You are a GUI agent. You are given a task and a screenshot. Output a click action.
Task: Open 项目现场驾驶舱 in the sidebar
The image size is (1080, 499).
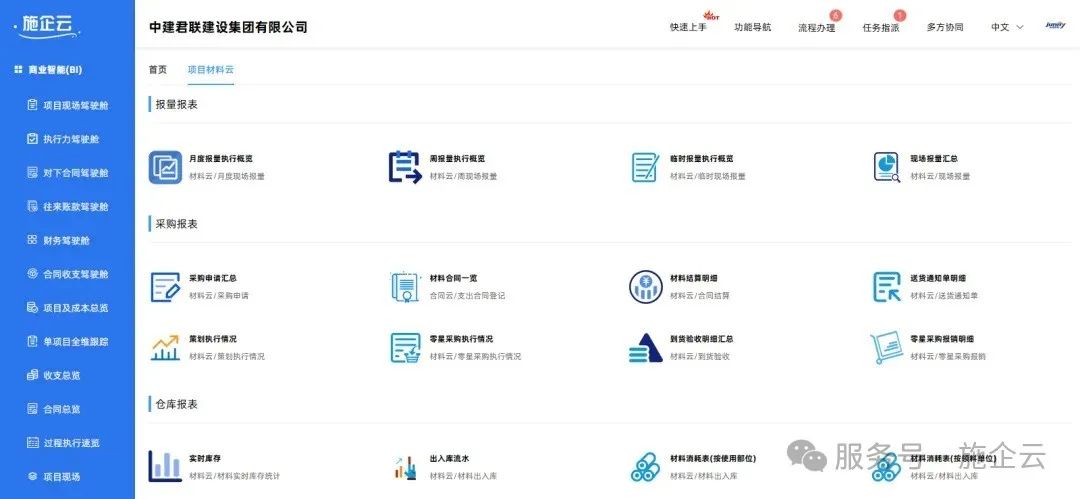click(x=75, y=105)
